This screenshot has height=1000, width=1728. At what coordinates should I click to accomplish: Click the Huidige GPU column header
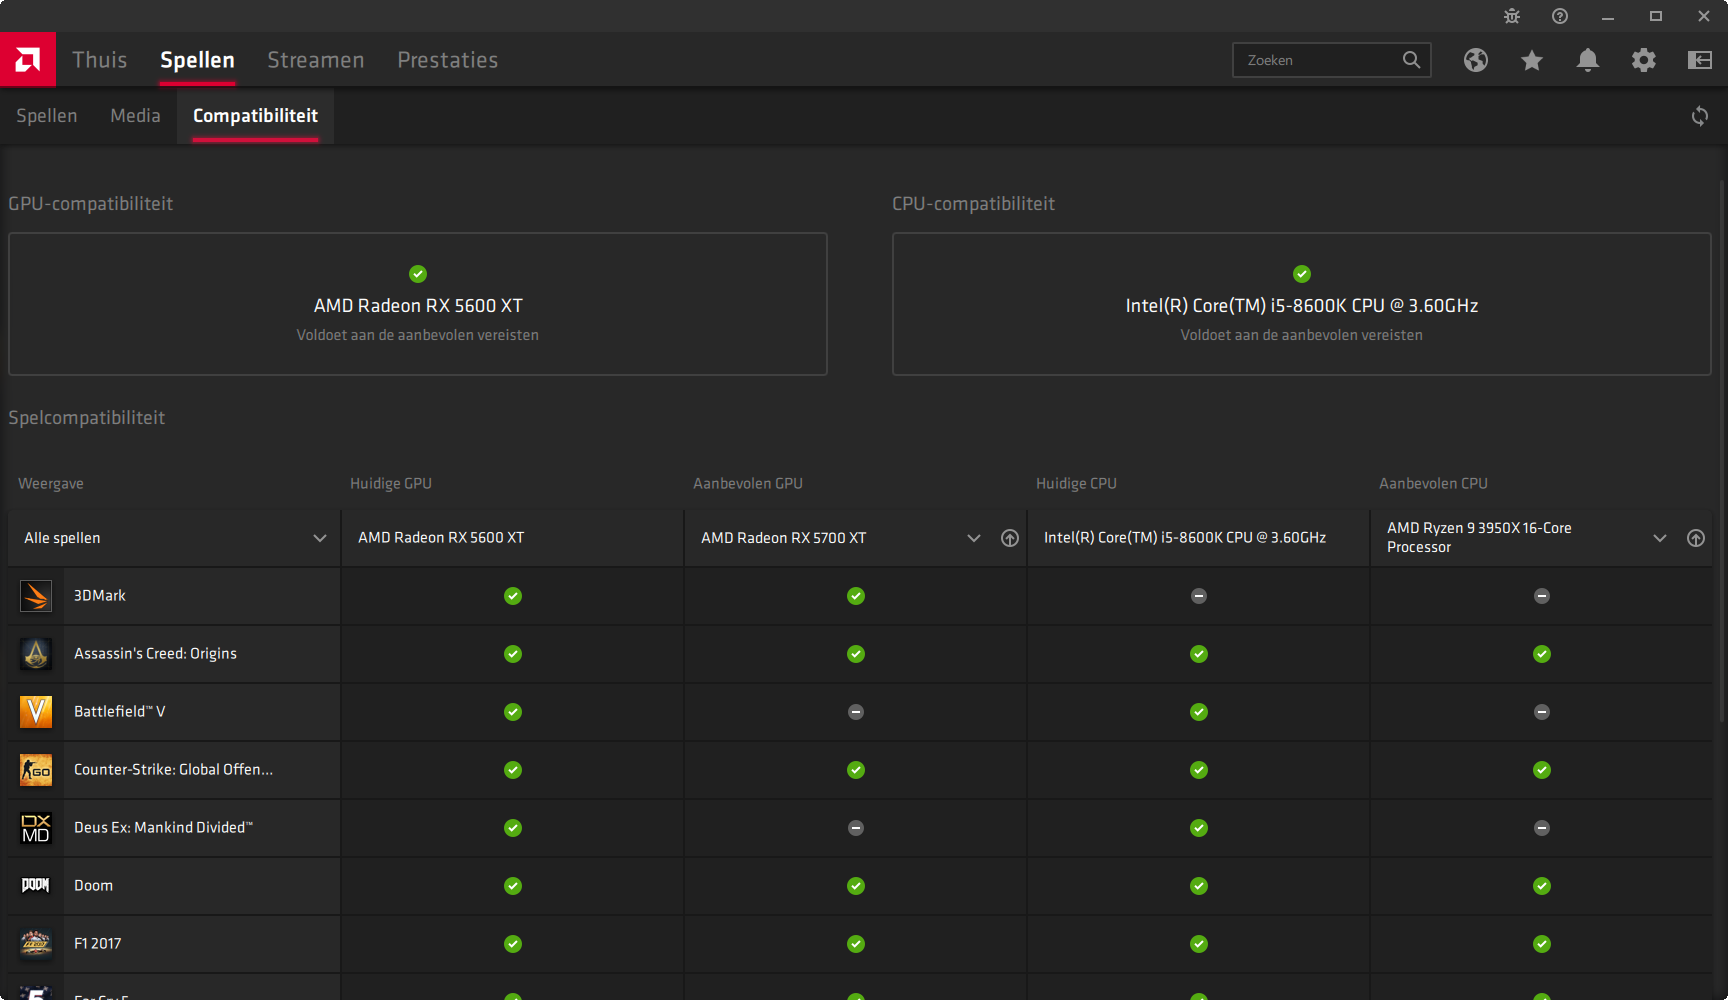391,484
